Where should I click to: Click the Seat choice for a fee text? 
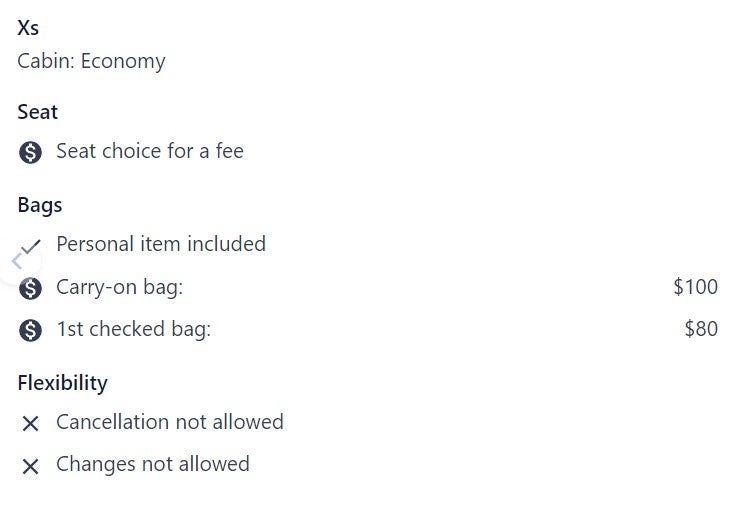pyautogui.click(x=150, y=151)
